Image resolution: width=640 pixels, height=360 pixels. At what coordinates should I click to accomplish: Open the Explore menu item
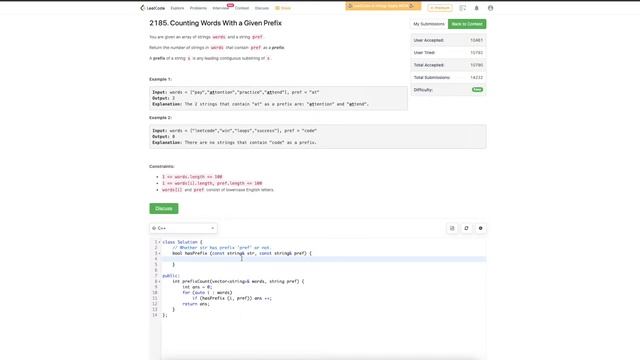click(177, 8)
